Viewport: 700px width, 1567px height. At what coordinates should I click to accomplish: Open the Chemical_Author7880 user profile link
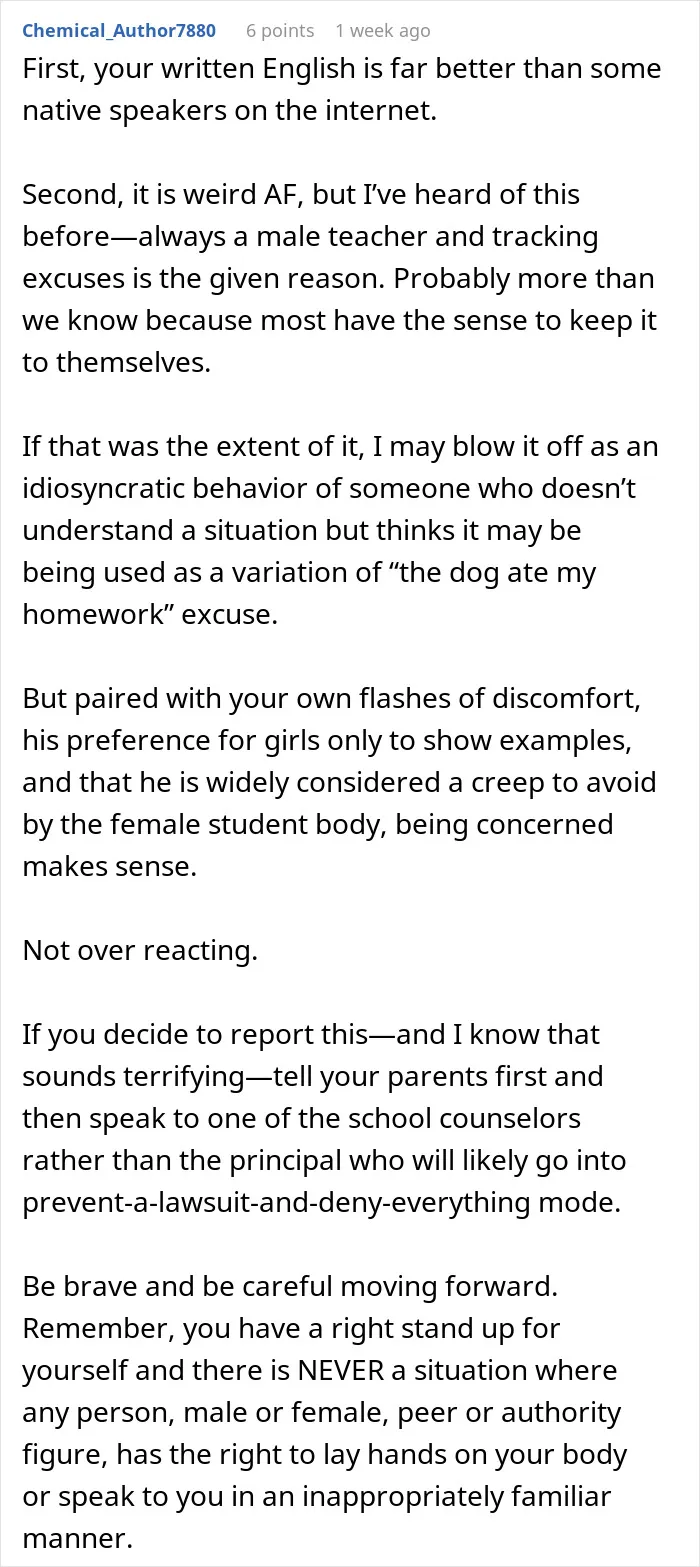[119, 30]
